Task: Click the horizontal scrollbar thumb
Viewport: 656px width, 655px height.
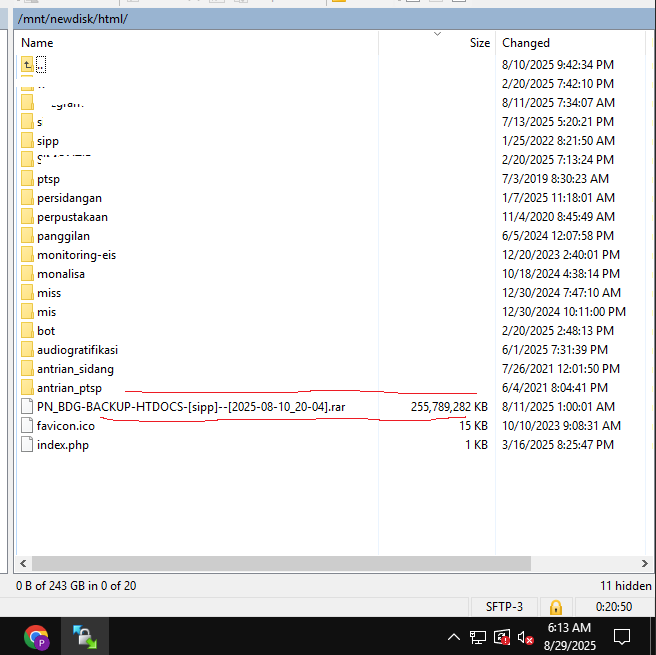Action: (x=281, y=563)
